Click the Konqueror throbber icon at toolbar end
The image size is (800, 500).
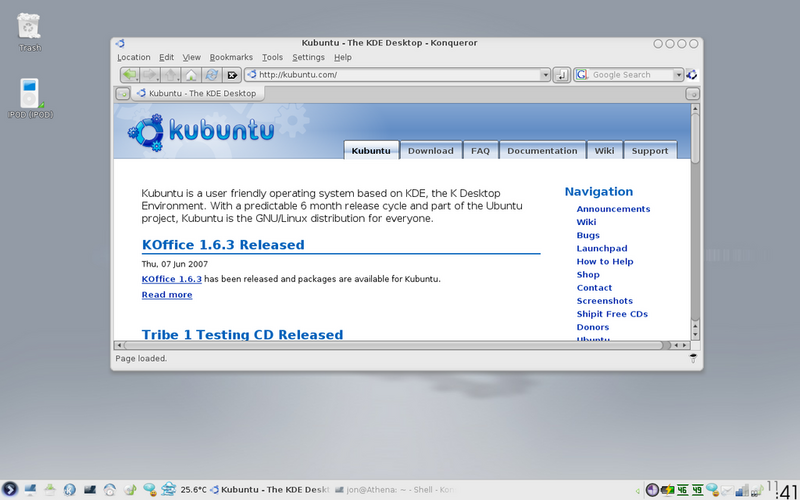click(x=692, y=74)
